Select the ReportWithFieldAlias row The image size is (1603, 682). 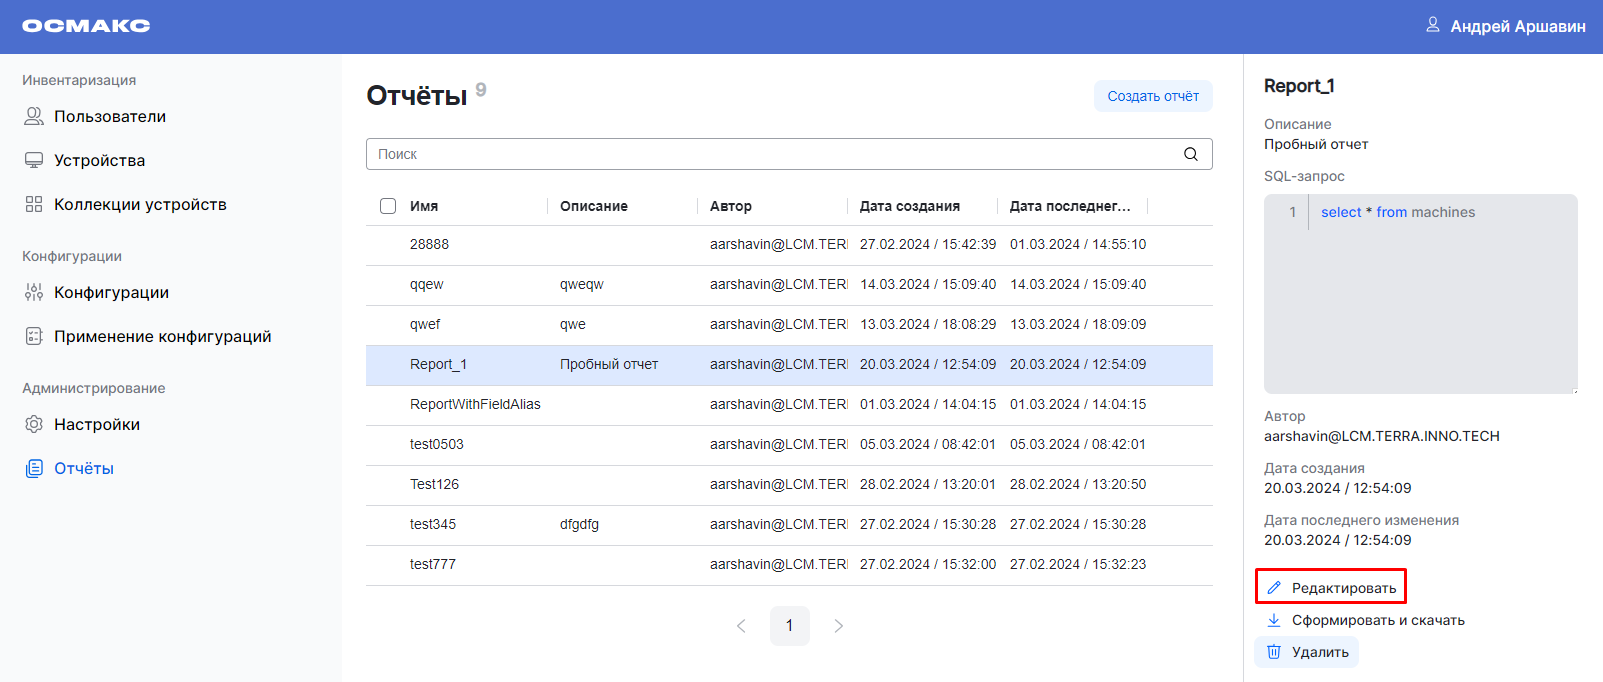pos(475,405)
